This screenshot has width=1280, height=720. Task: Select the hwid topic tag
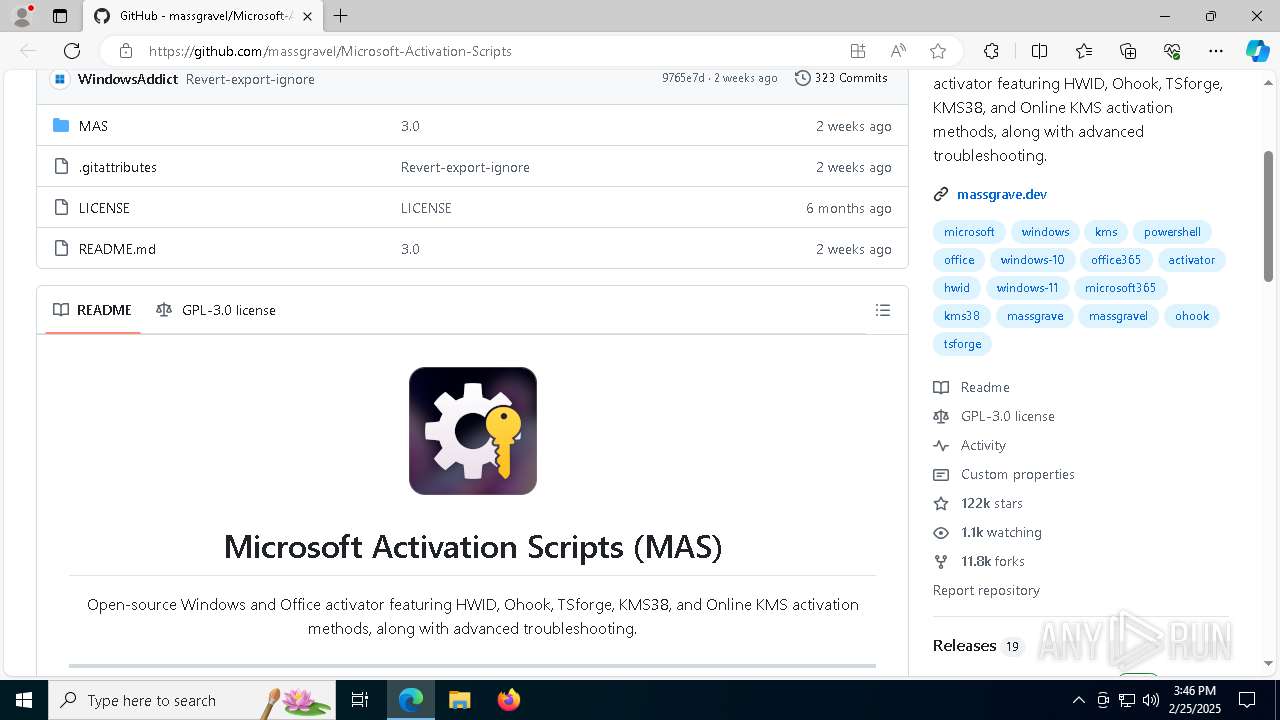(957, 288)
